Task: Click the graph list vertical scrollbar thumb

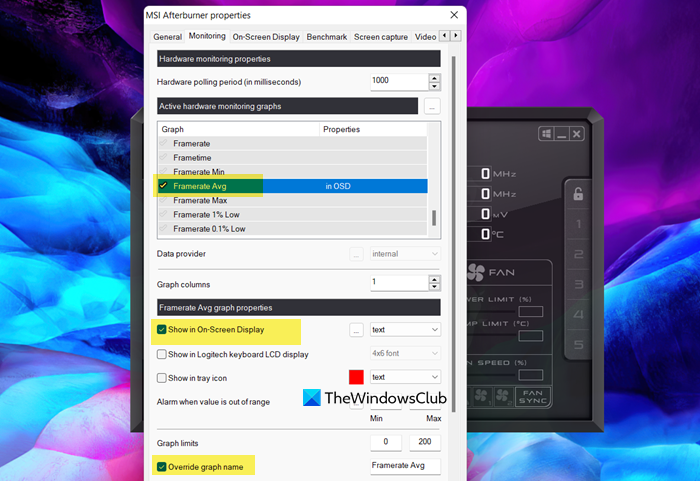Action: point(434,218)
